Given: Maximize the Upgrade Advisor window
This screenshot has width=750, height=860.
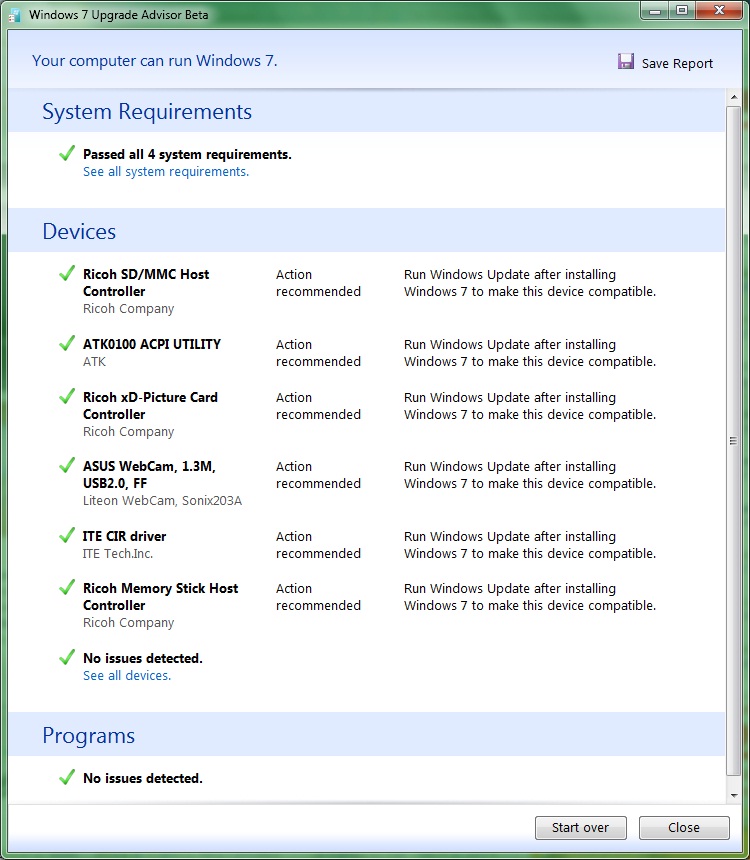Looking at the screenshot, I should [x=682, y=11].
